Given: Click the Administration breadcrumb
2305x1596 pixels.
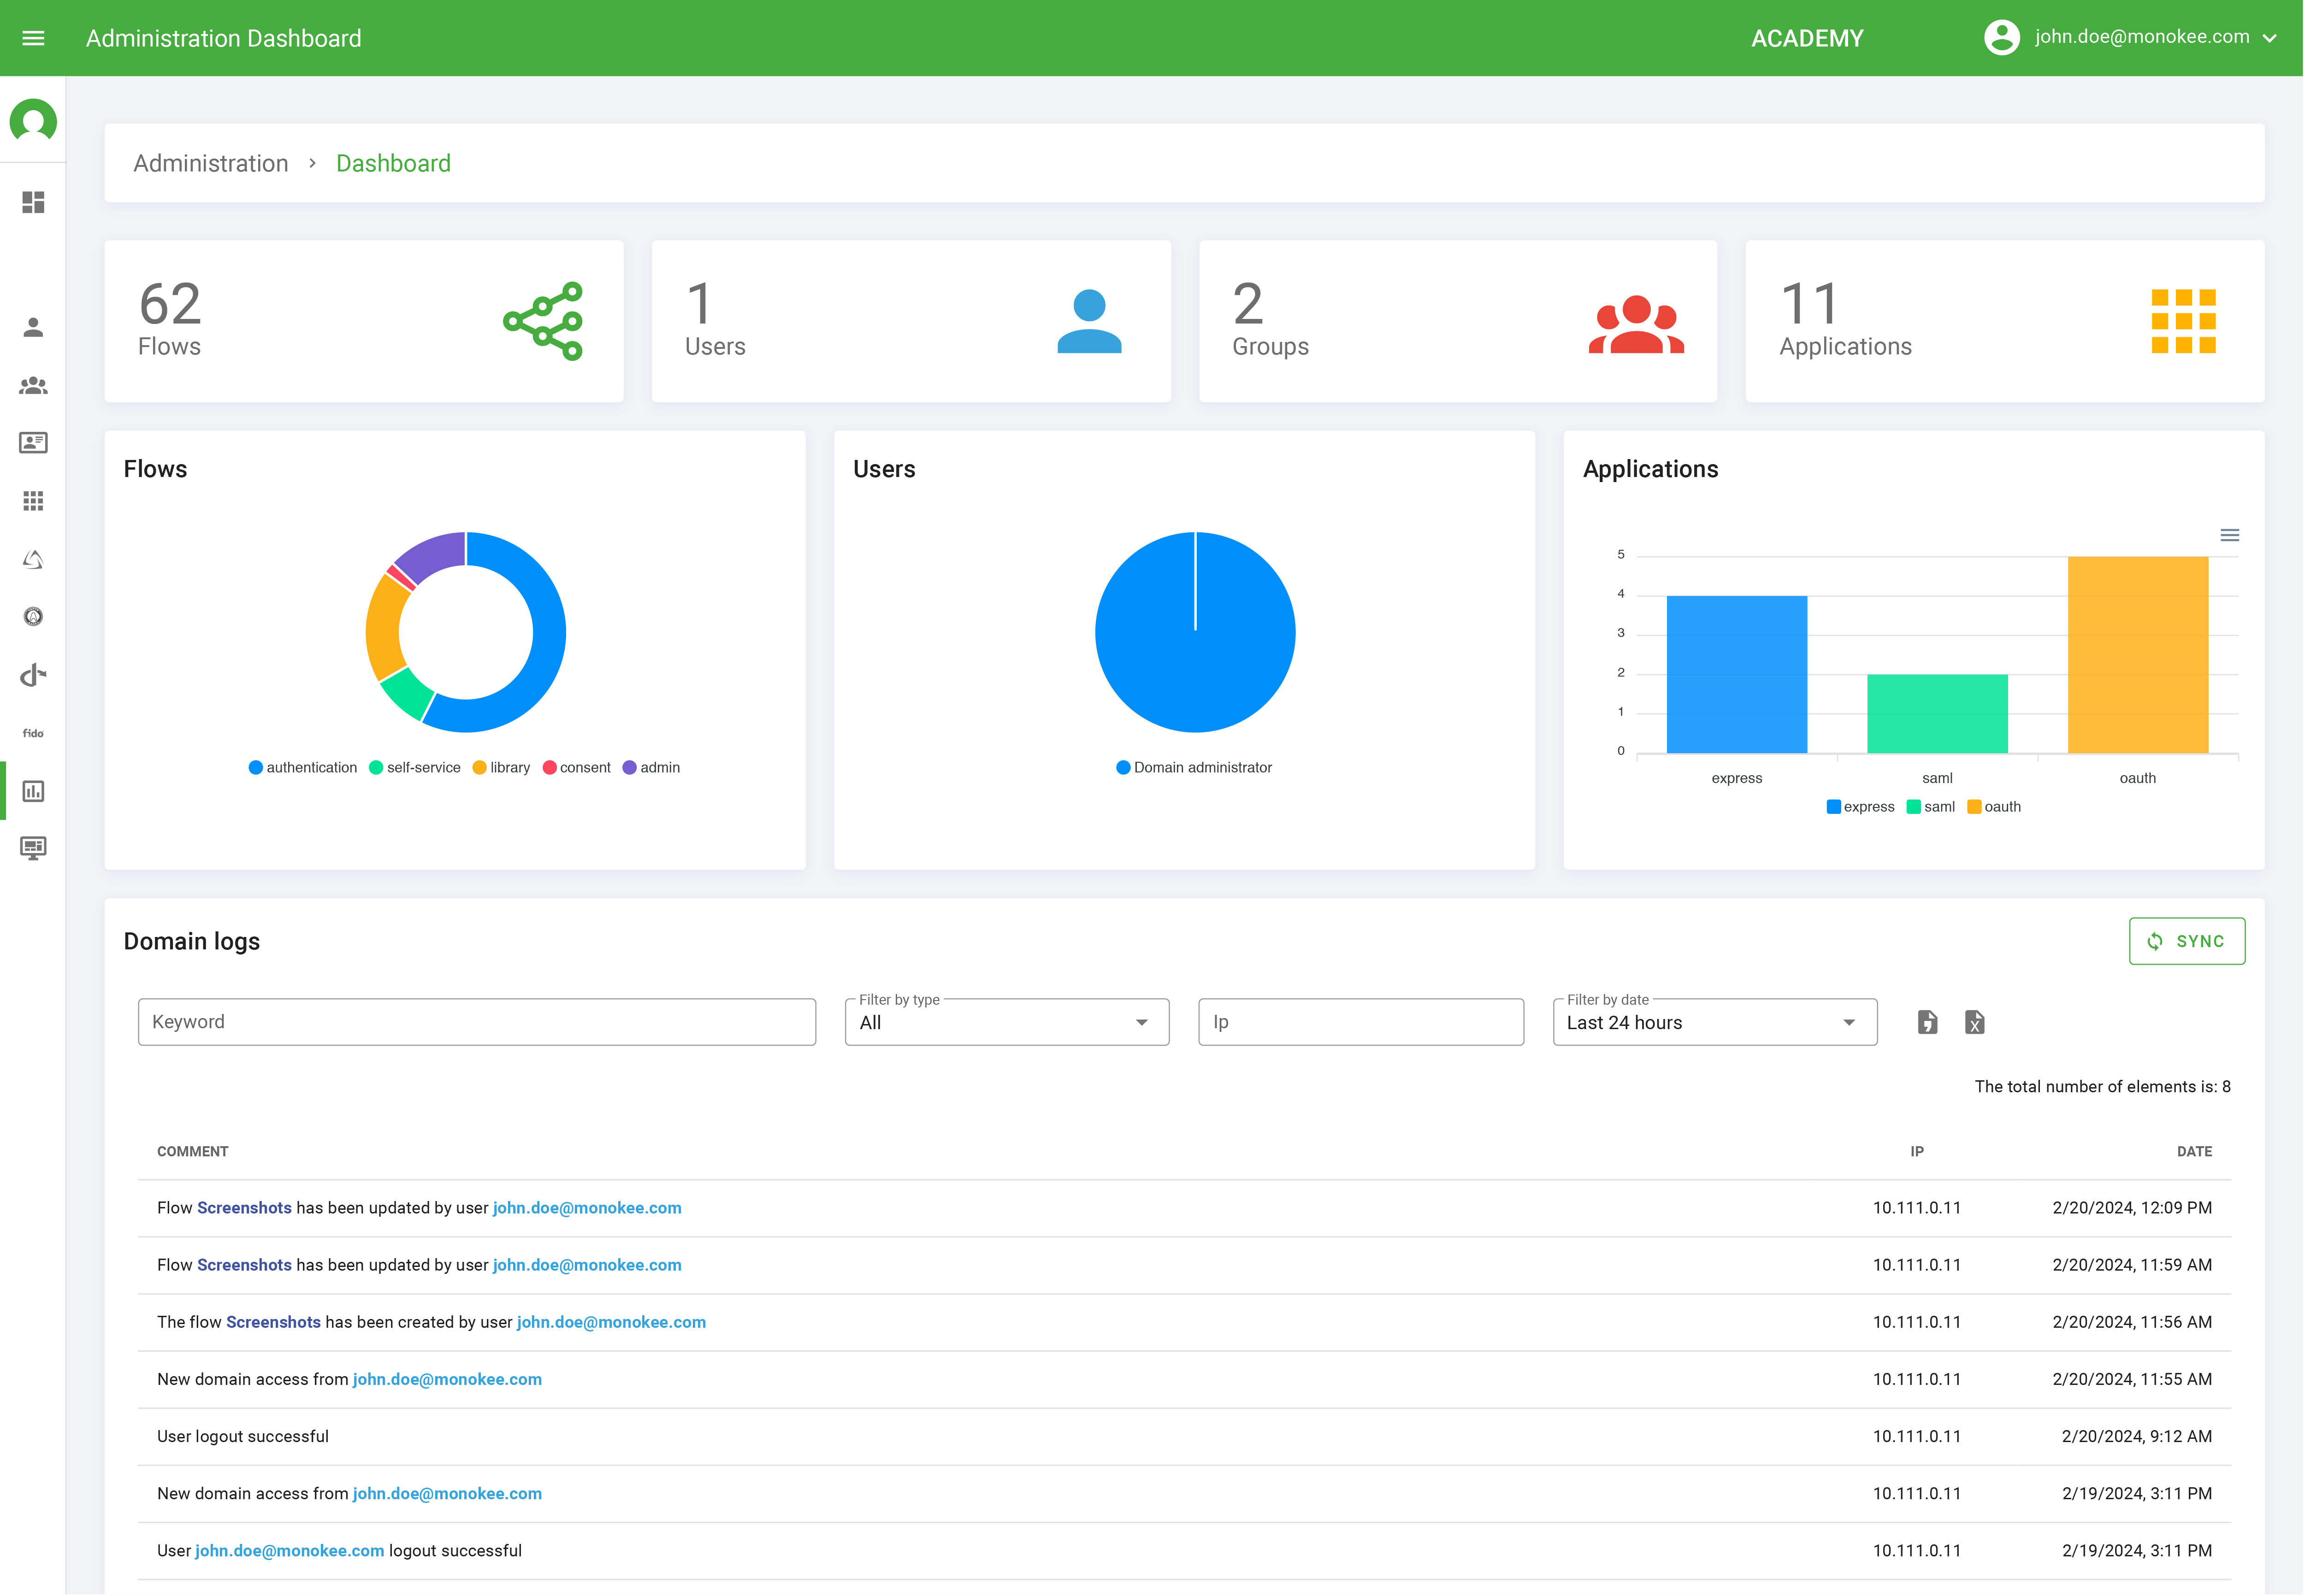Looking at the screenshot, I should pyautogui.click(x=211, y=163).
